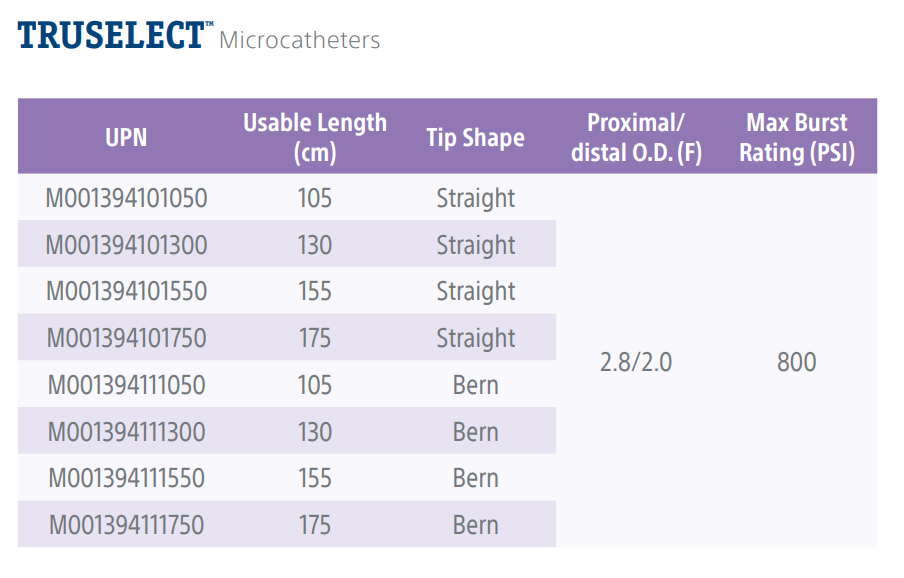Image resolution: width=904 pixels, height=578 pixels.
Task: Click UPN M001394101050 cell
Action: tap(126, 198)
